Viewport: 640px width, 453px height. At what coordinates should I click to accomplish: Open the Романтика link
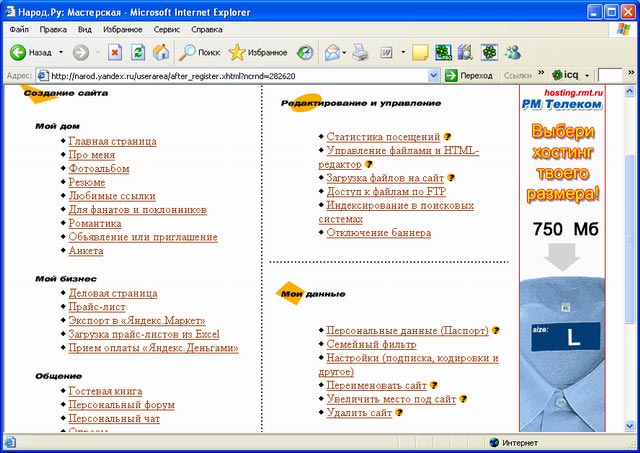point(95,223)
